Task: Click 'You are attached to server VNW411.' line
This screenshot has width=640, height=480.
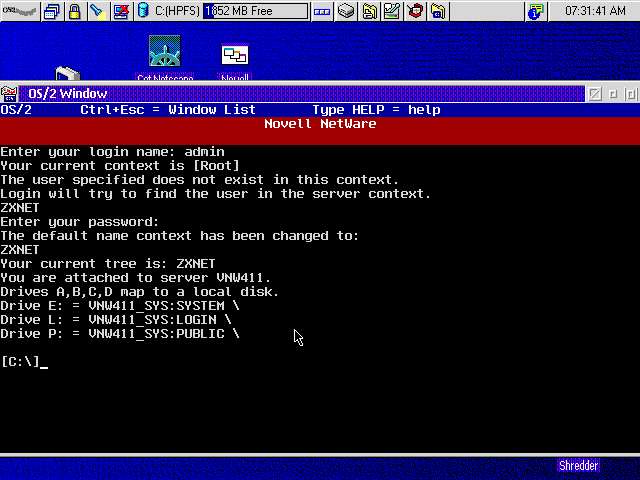Action: (136, 278)
